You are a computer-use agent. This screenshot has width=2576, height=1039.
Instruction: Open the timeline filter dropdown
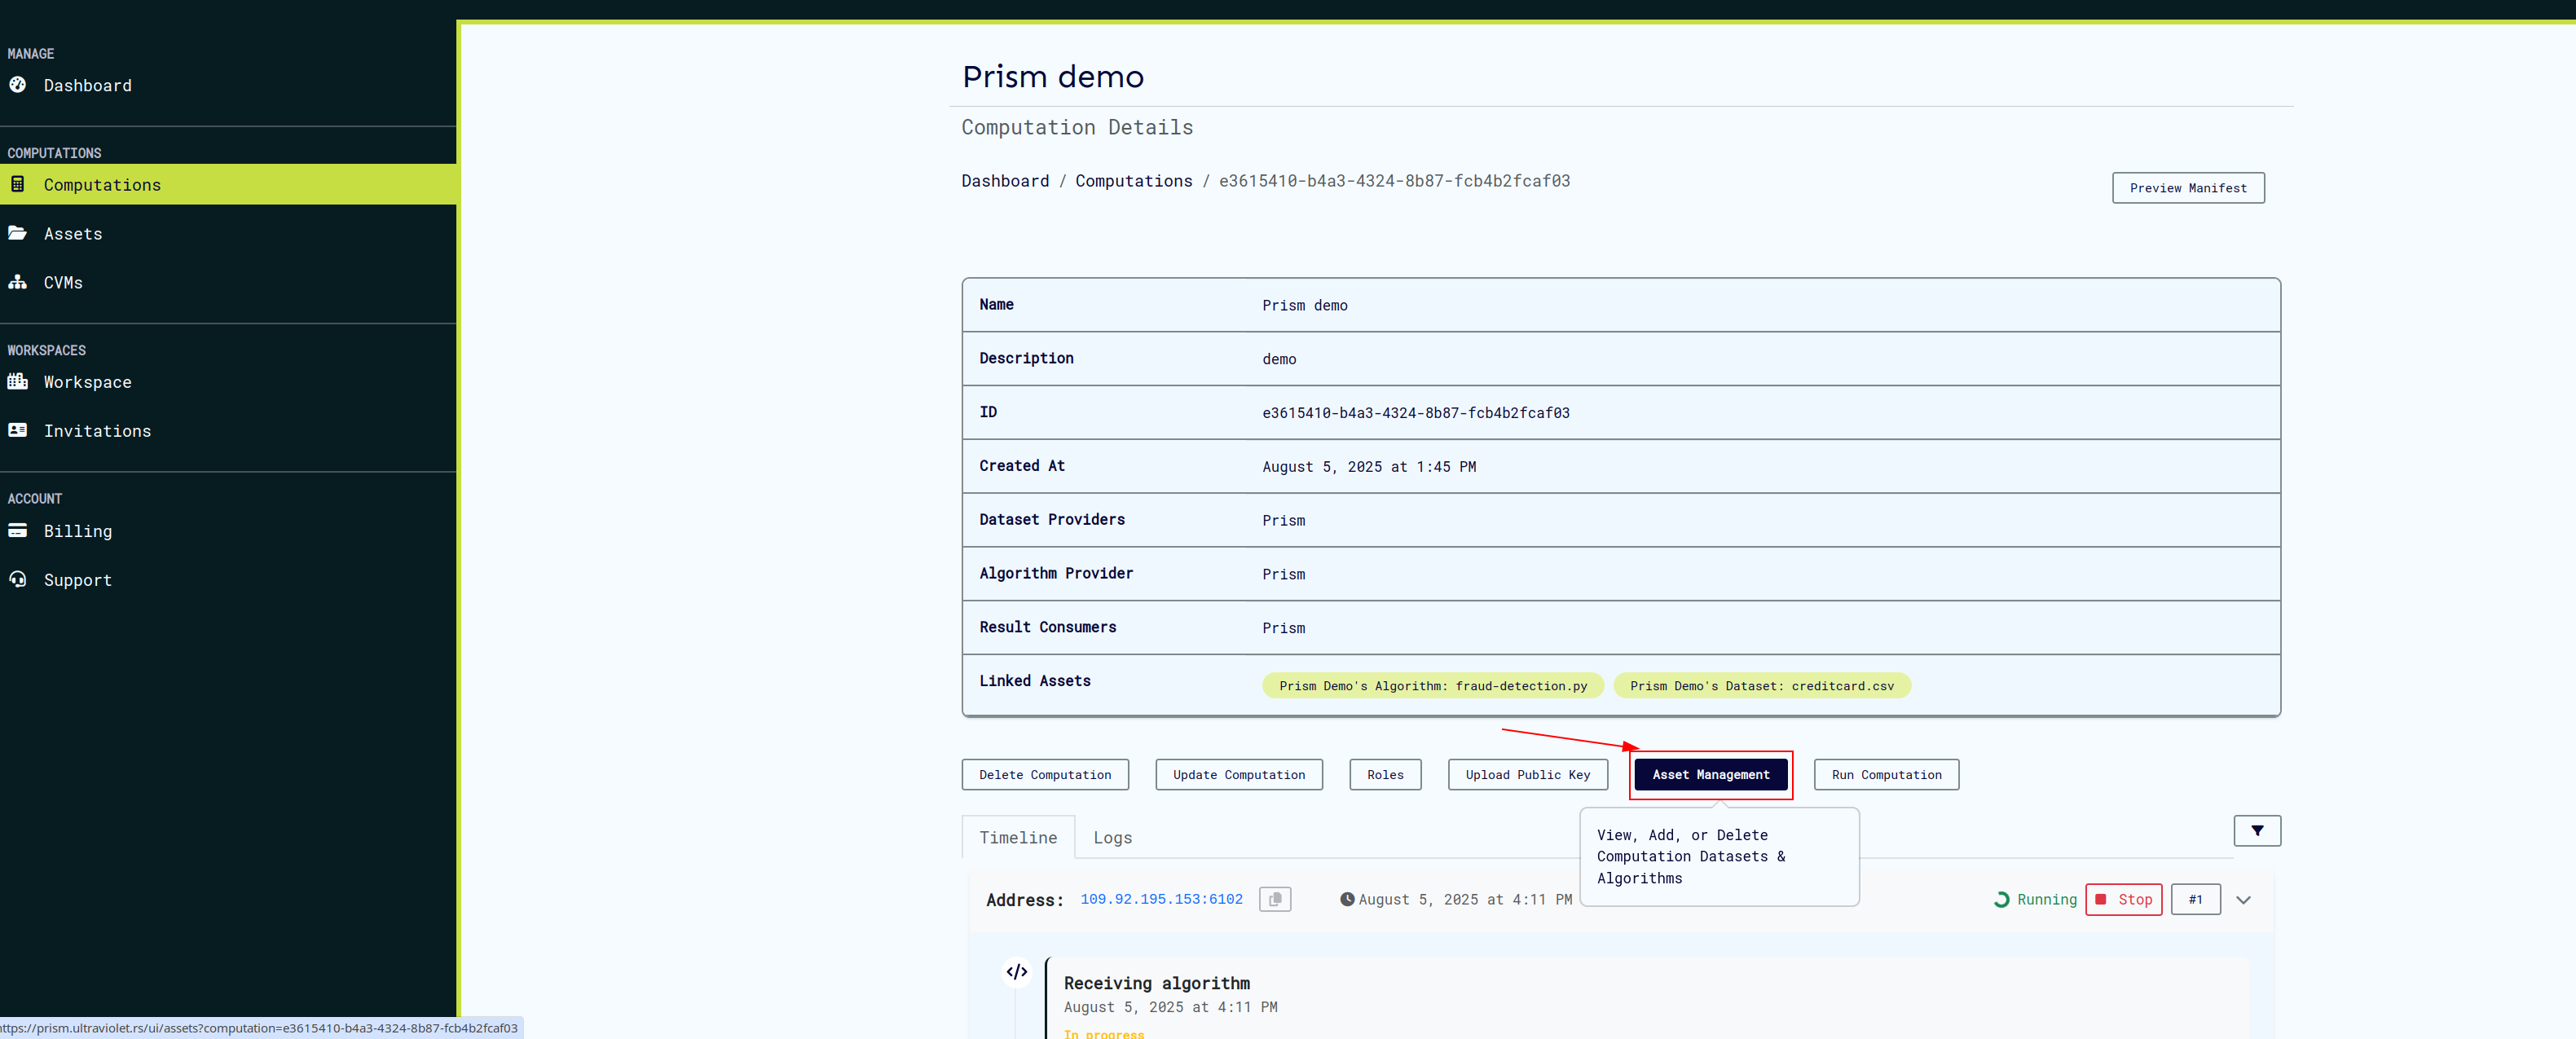pos(2256,830)
